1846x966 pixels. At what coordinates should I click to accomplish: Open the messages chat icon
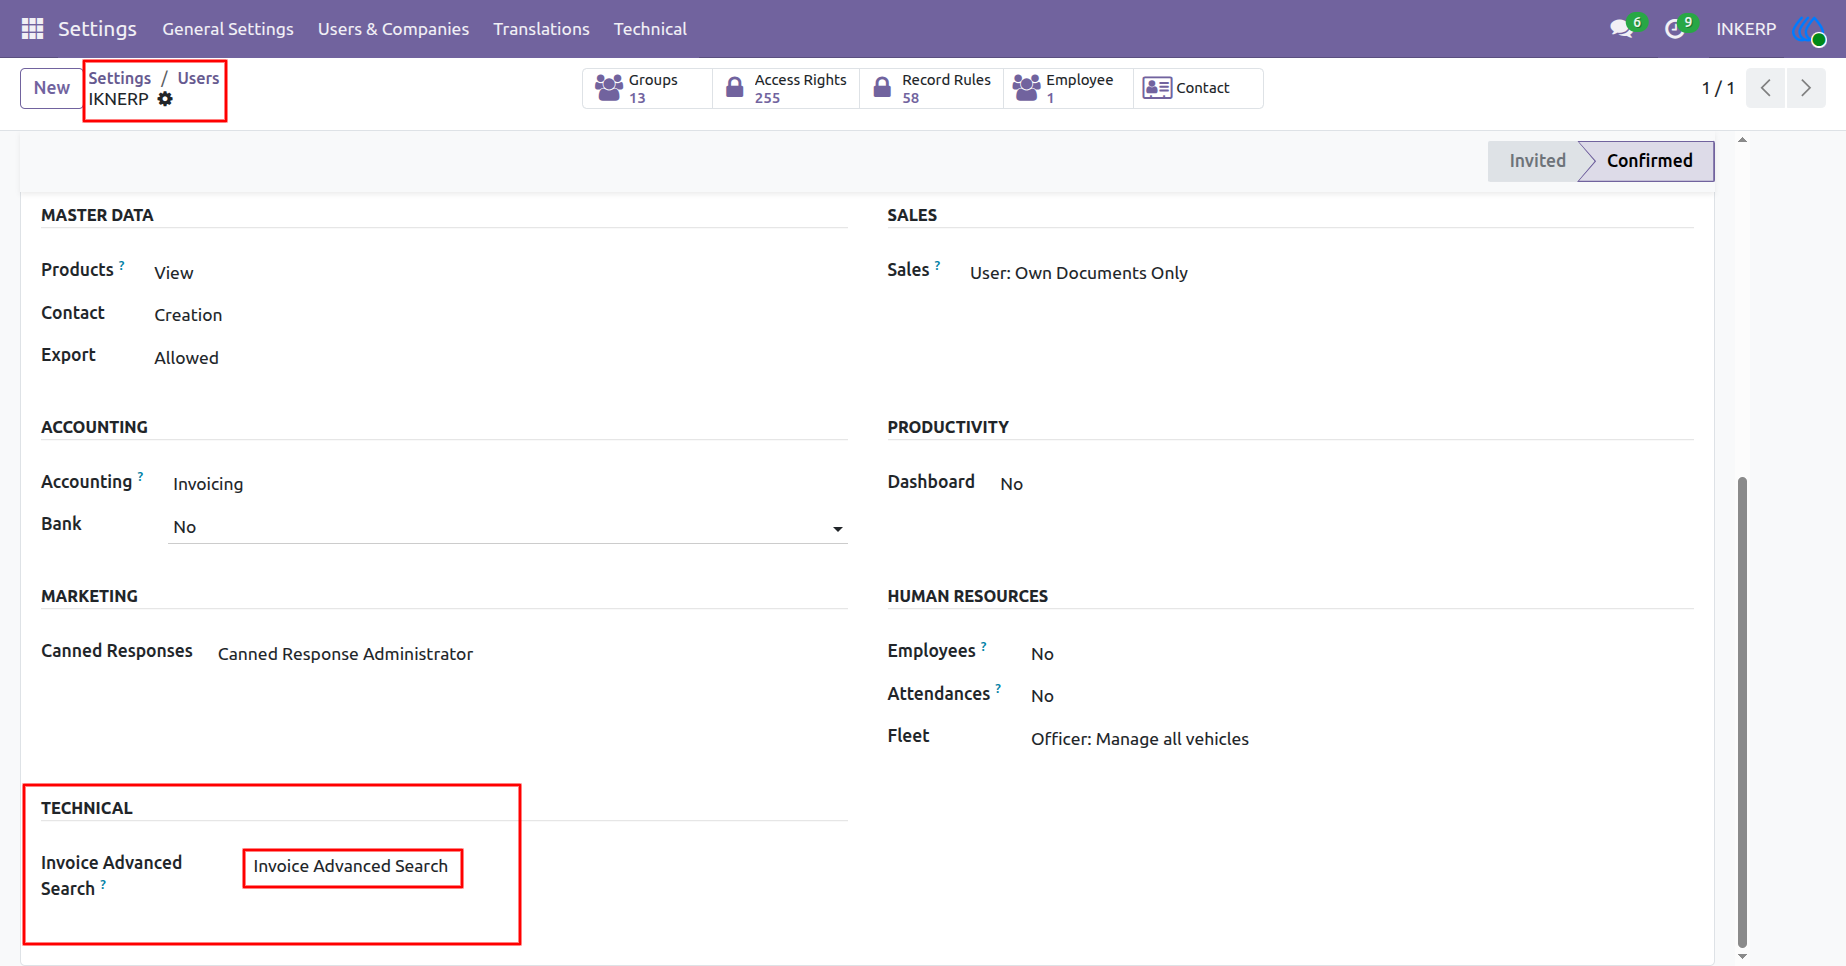[1621, 29]
